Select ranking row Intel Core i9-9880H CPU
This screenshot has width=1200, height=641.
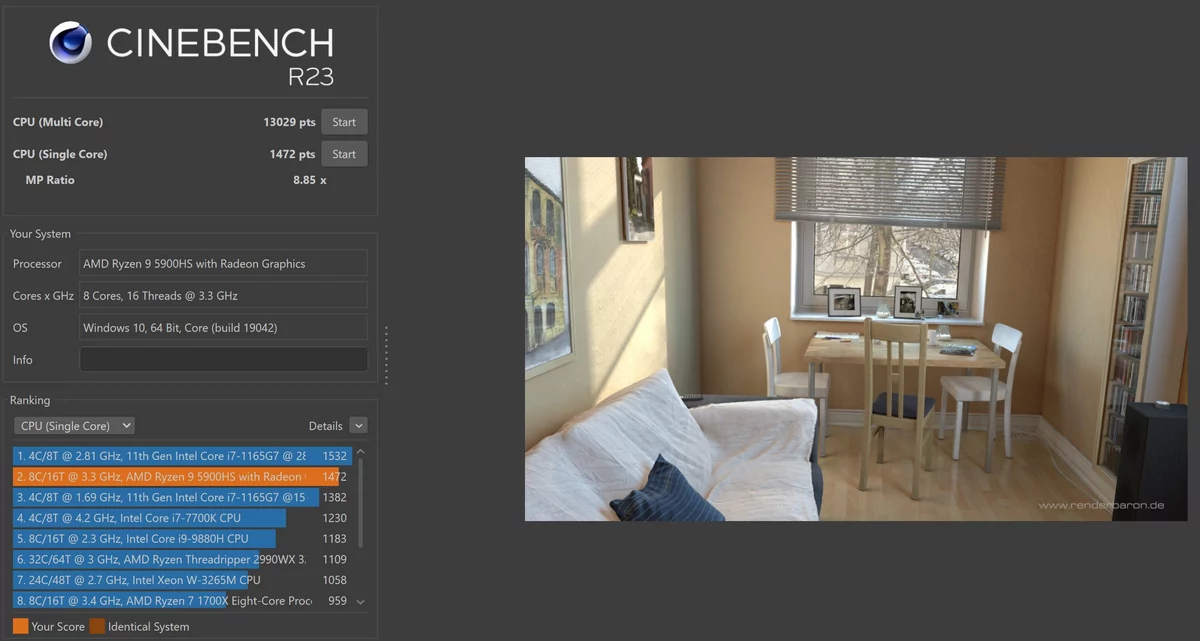coord(182,539)
